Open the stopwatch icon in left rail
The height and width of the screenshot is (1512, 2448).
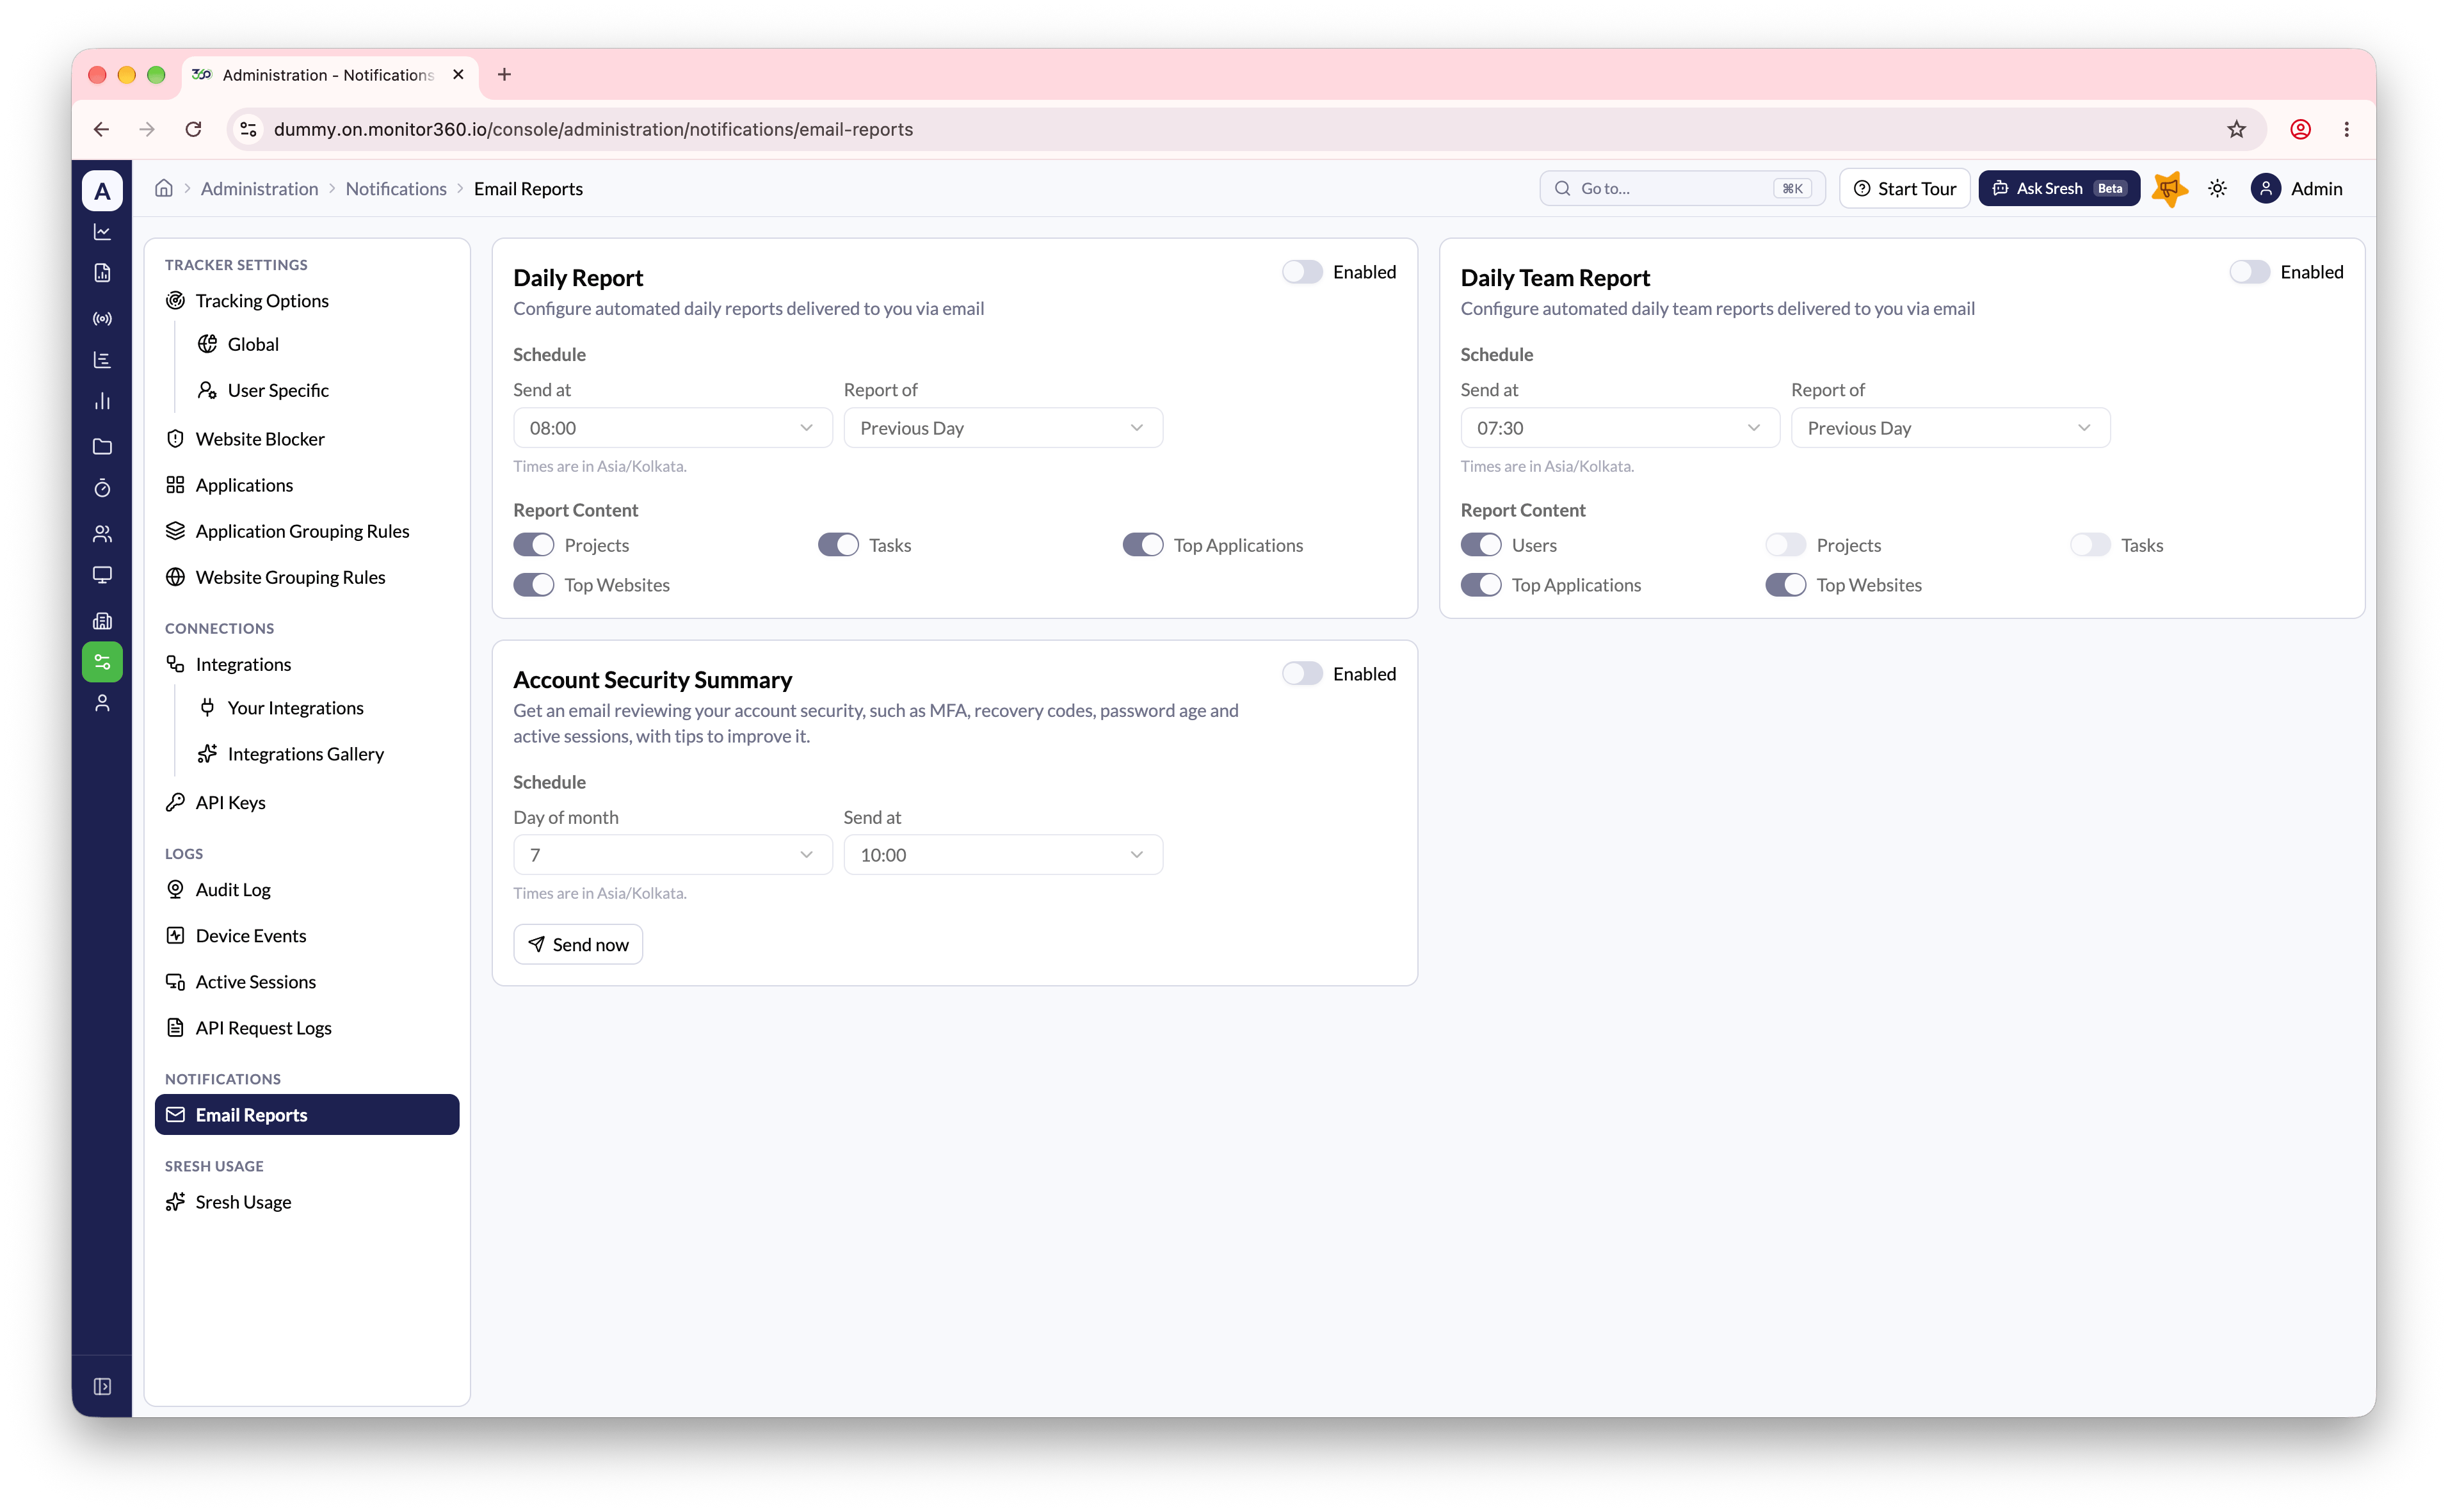click(x=102, y=488)
